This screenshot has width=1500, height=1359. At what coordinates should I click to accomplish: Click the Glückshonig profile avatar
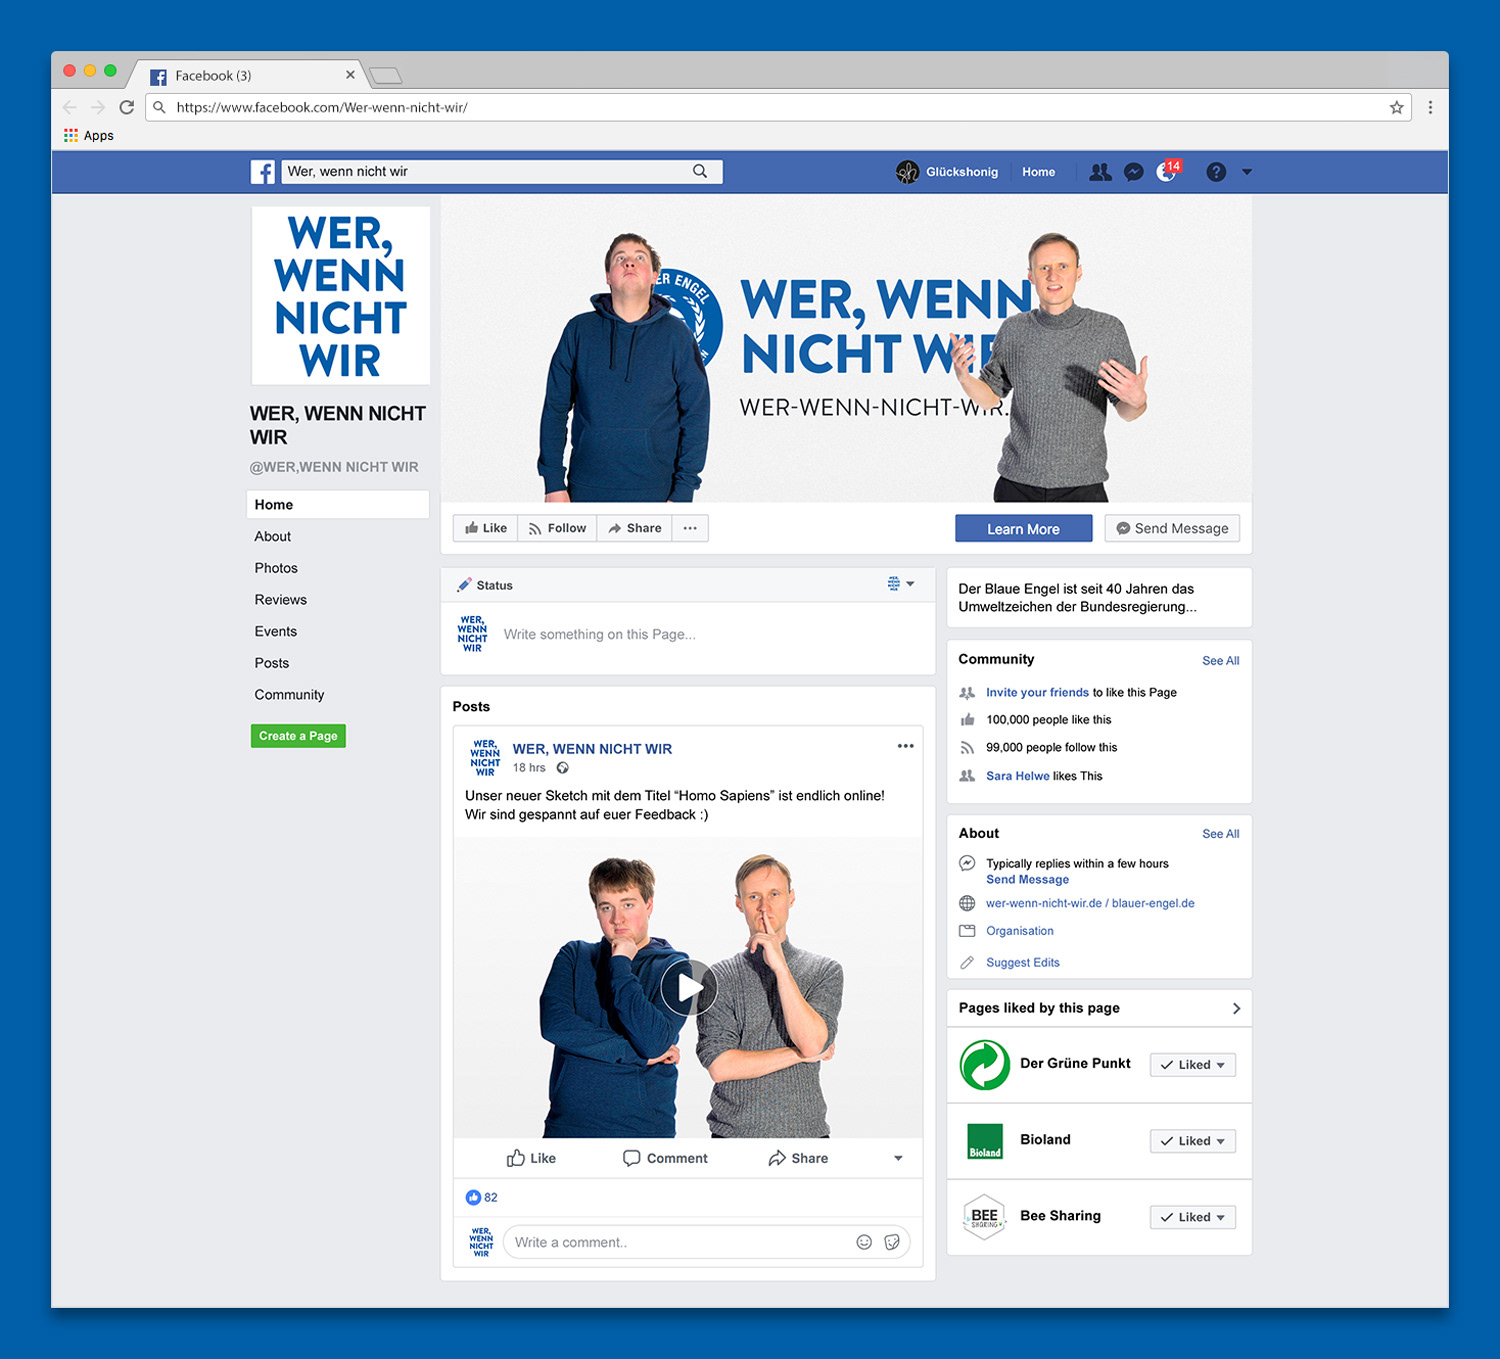click(x=907, y=172)
